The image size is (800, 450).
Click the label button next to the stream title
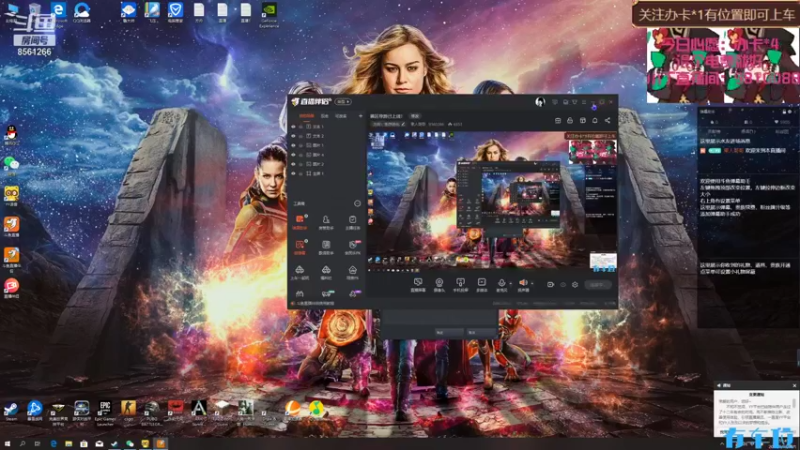point(415,116)
